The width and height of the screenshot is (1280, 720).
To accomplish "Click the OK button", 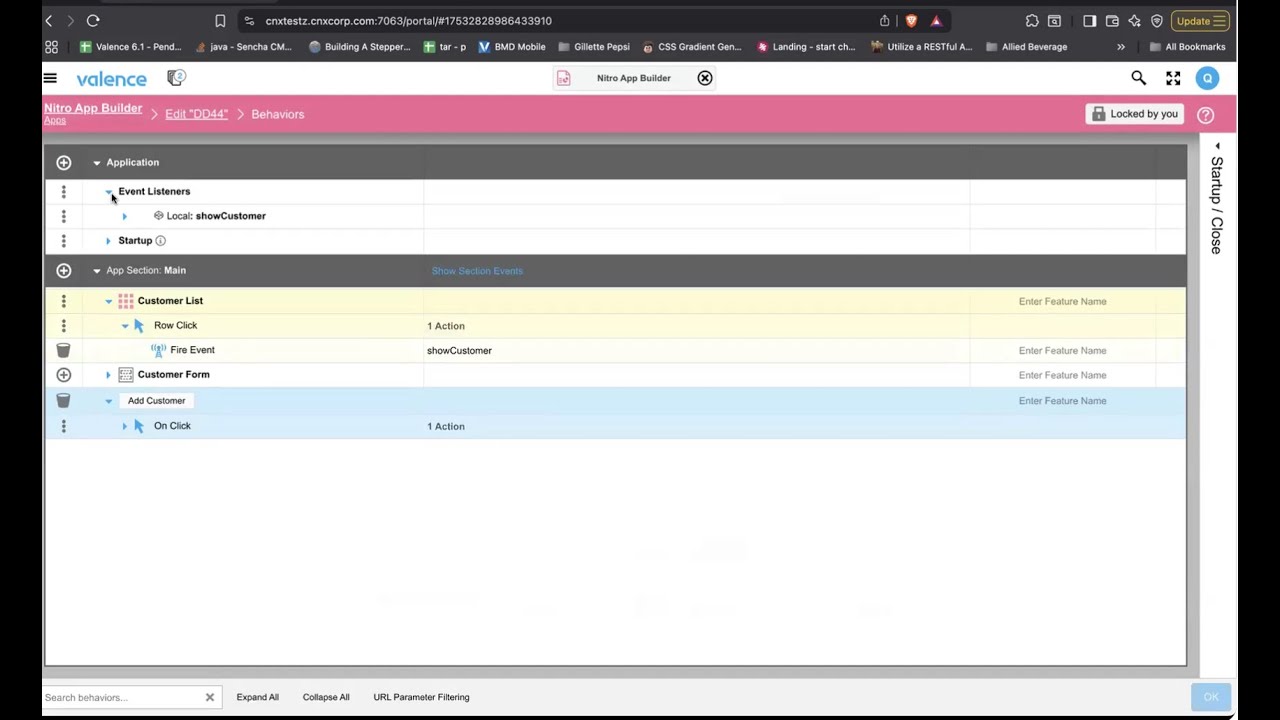I will pos(1211,697).
